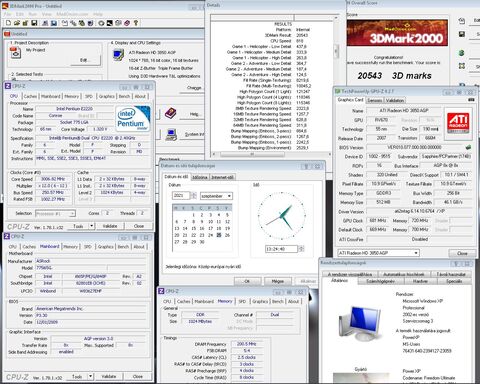Screen dimensions: 480x384
Task: Click the My Project document icon
Action: click(x=16, y=53)
